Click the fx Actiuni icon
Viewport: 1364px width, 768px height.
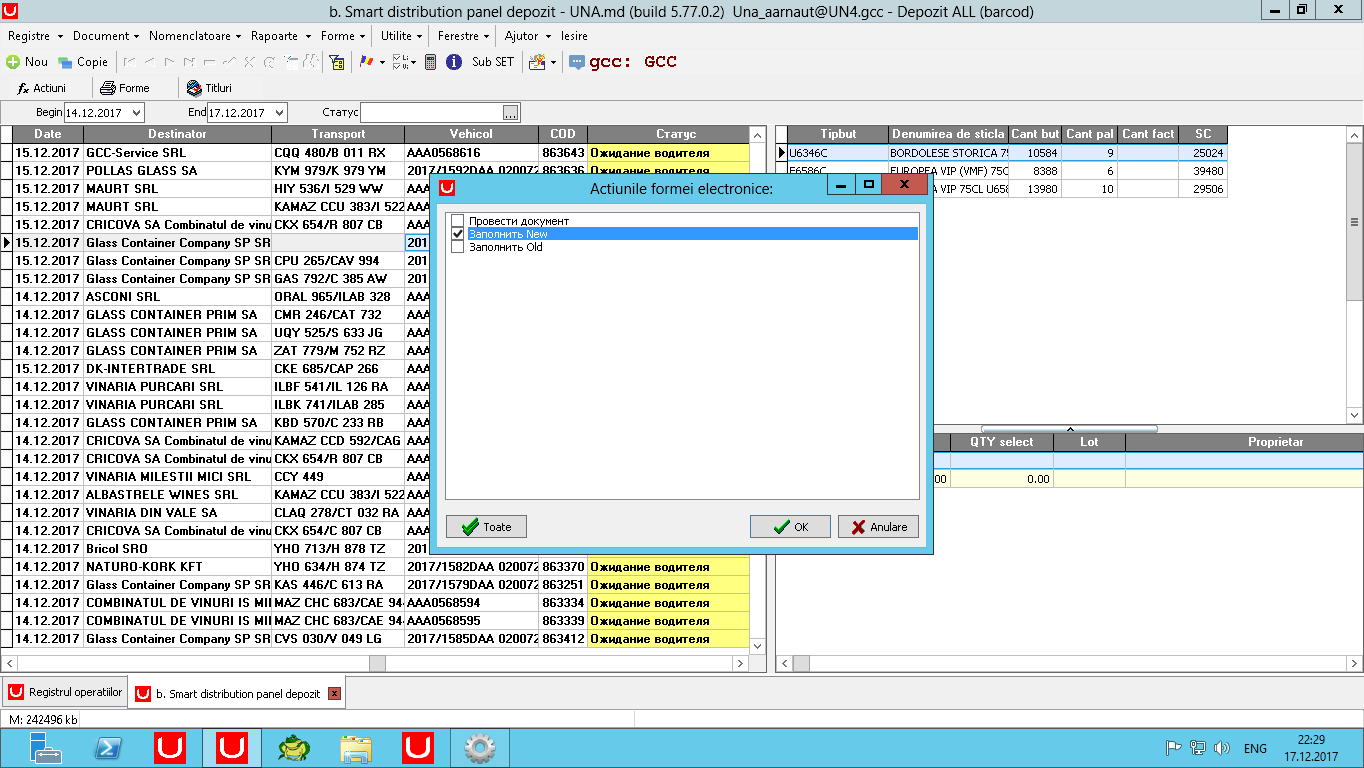[x=24, y=88]
